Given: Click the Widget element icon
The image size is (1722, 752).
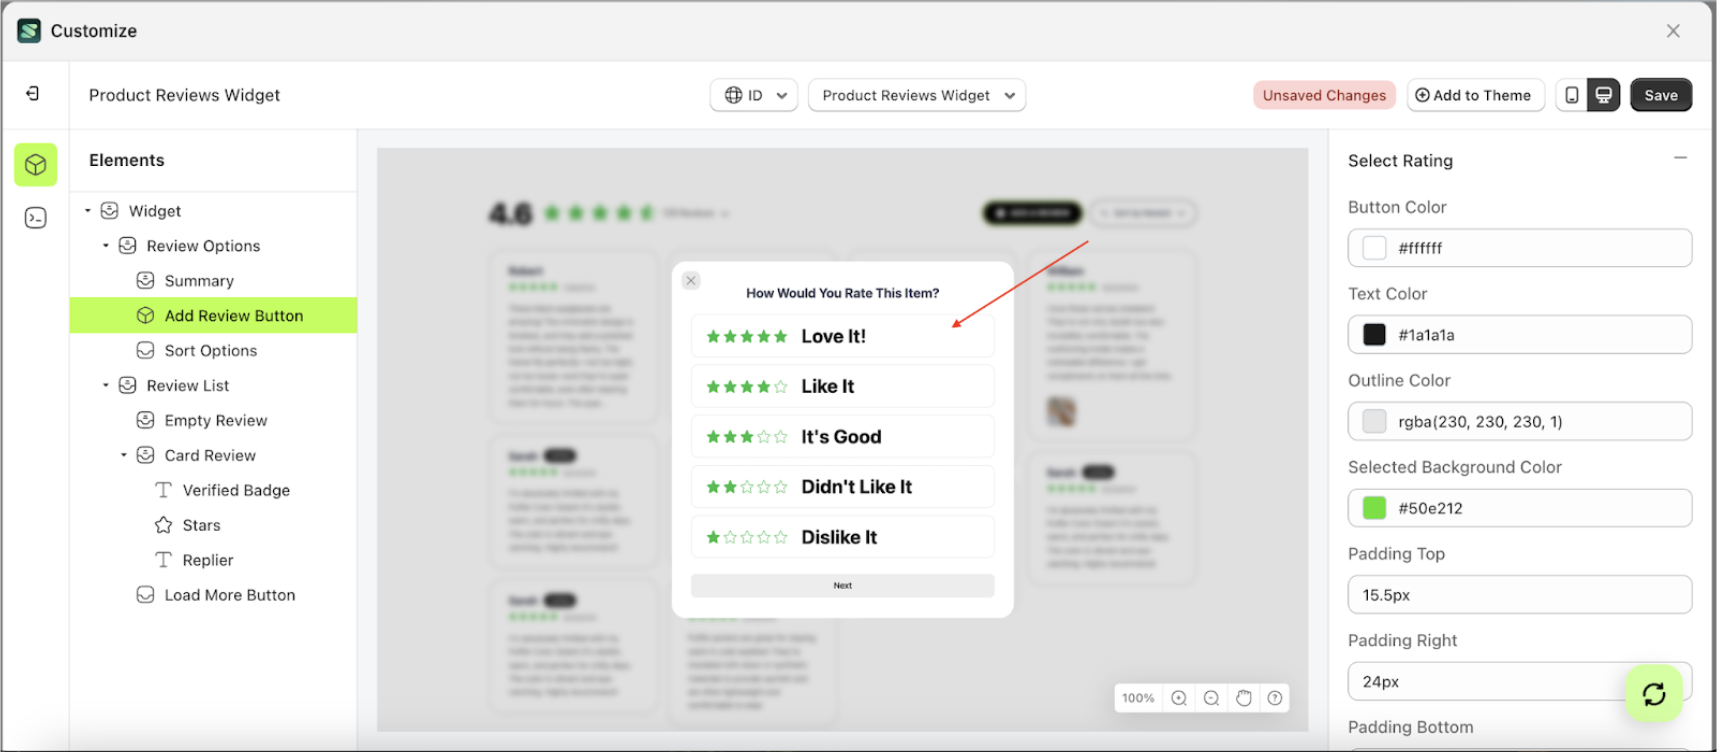Looking at the screenshot, I should 110,211.
